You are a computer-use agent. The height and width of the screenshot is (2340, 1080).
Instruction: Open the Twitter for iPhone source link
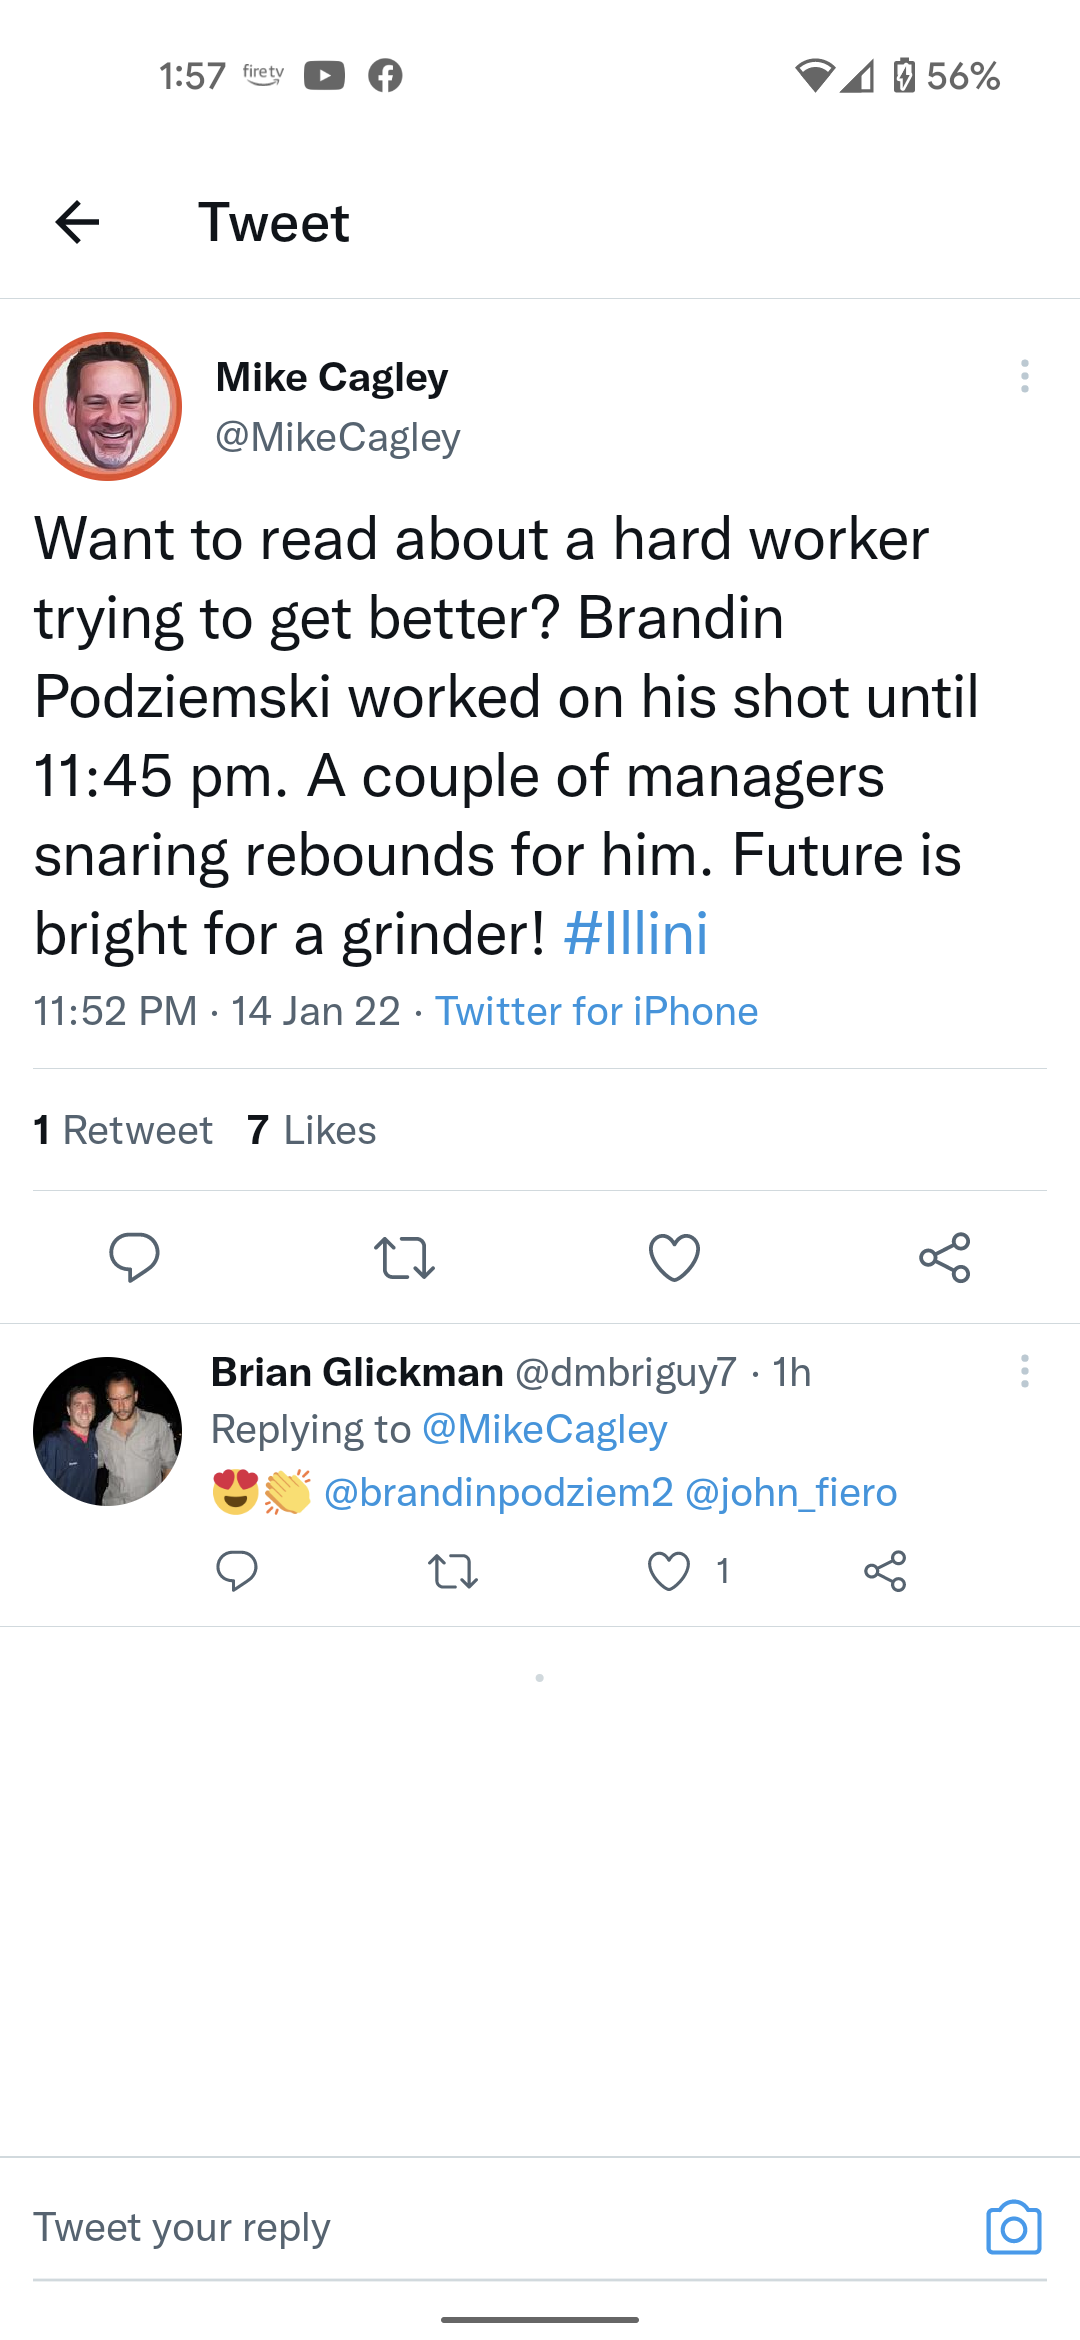[596, 1011]
